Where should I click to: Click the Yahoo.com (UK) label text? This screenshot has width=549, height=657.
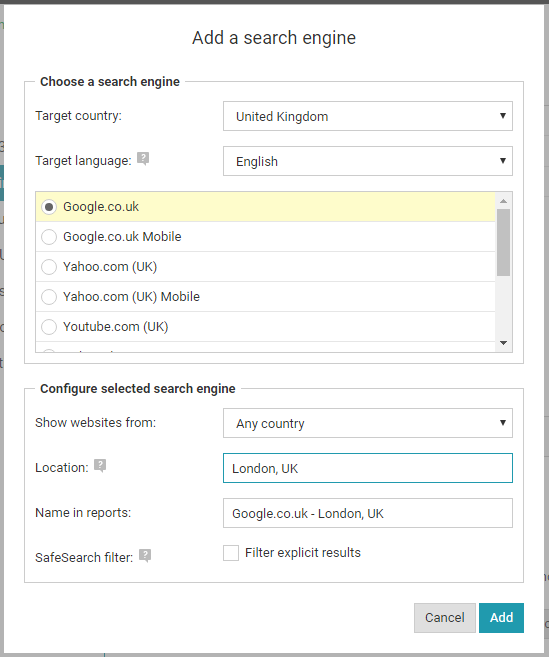[110, 267]
